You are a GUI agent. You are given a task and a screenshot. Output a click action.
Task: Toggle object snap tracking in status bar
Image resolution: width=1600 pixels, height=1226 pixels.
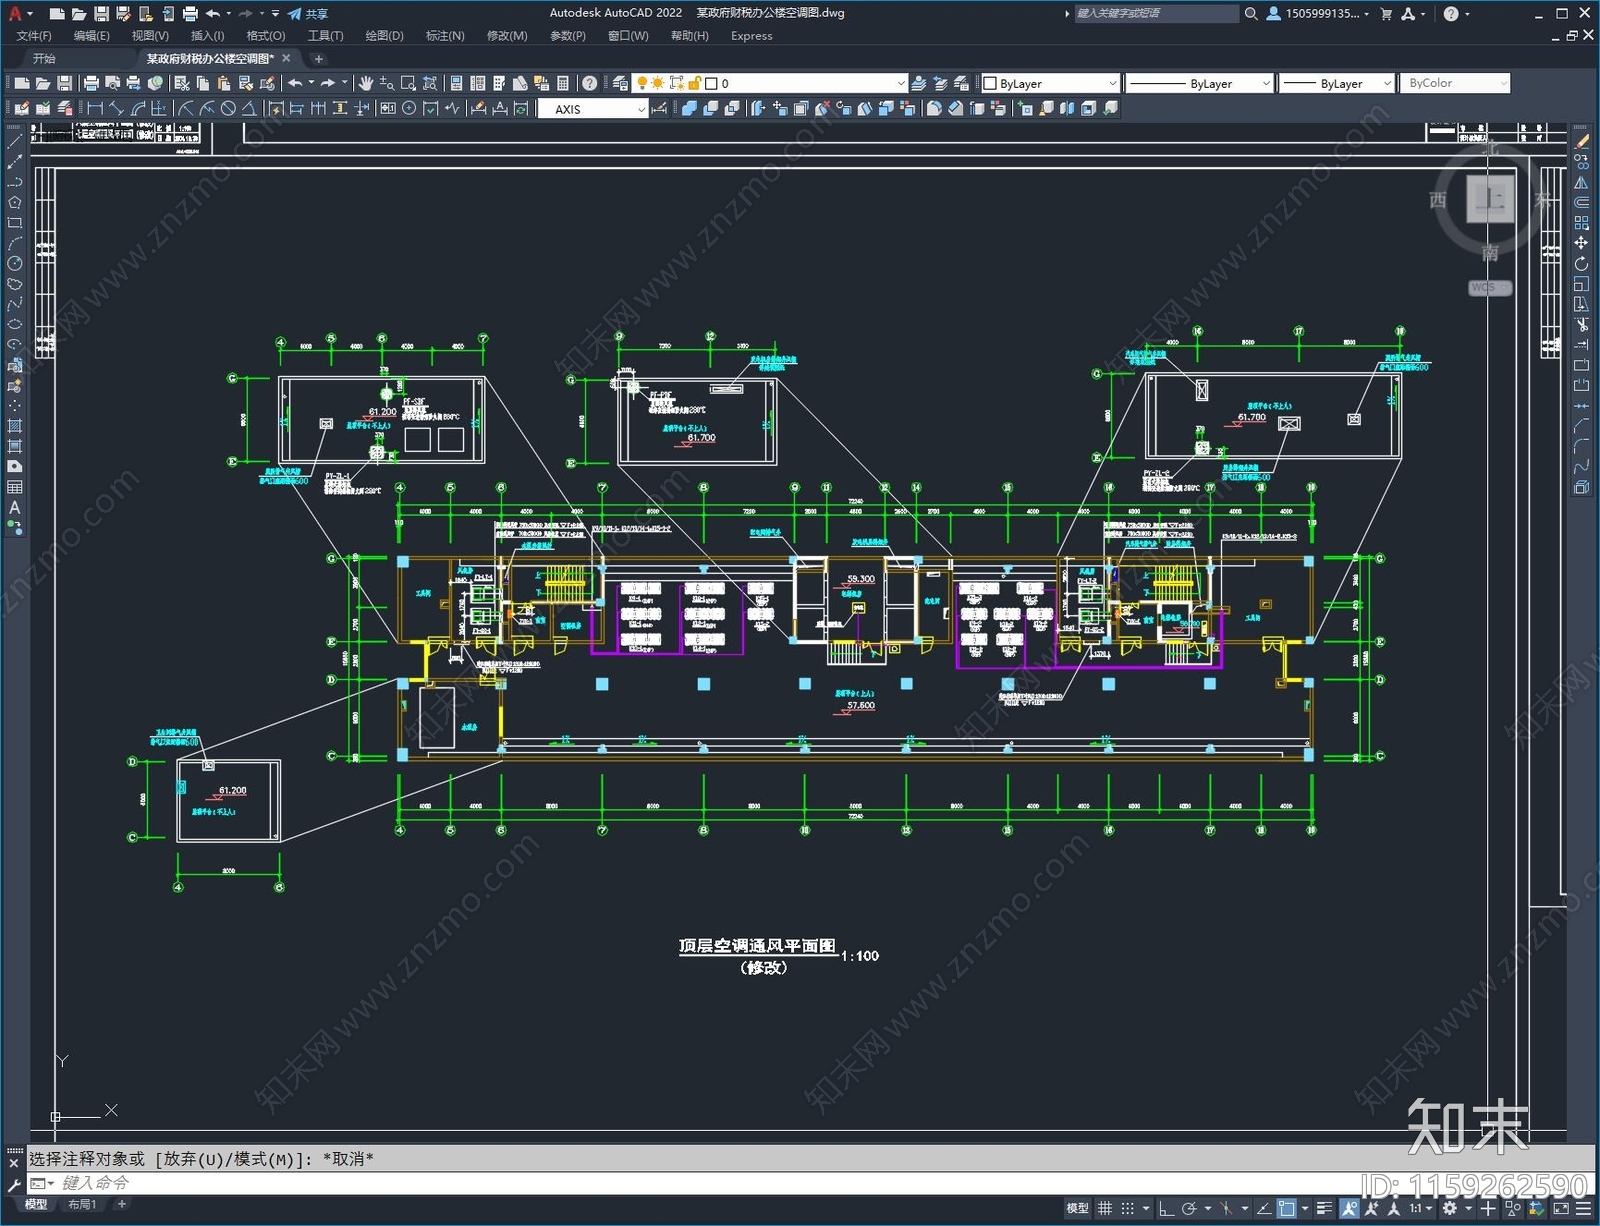tap(1264, 1208)
